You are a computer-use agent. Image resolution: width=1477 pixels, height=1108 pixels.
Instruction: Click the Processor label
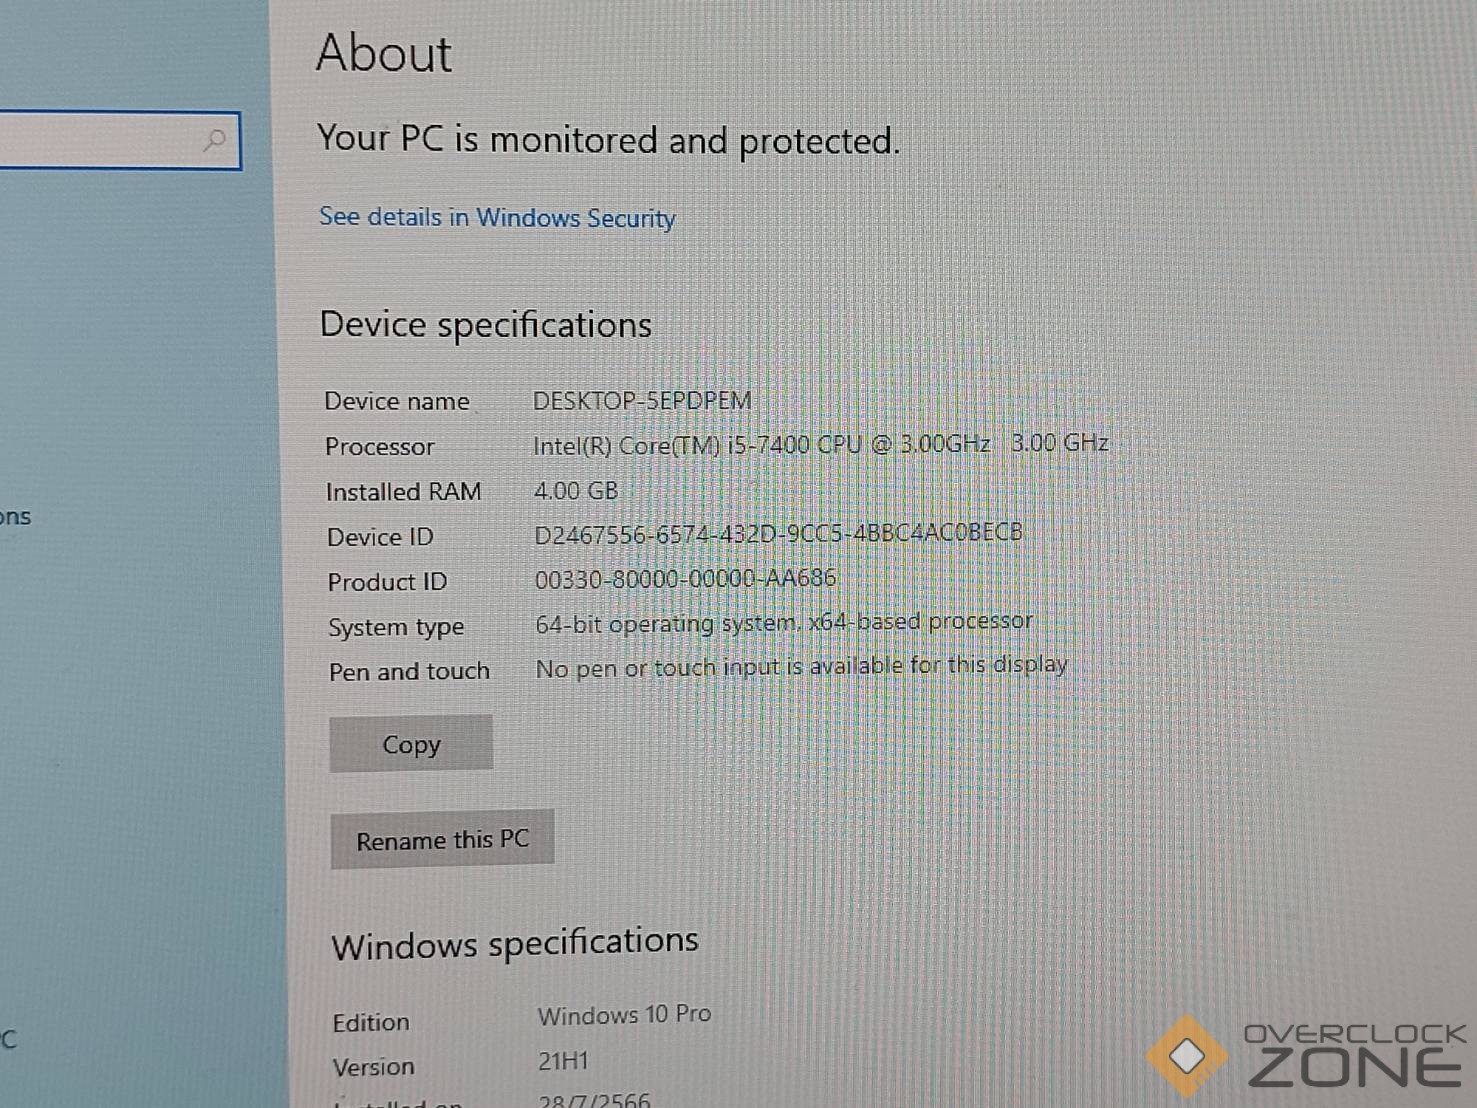380,446
